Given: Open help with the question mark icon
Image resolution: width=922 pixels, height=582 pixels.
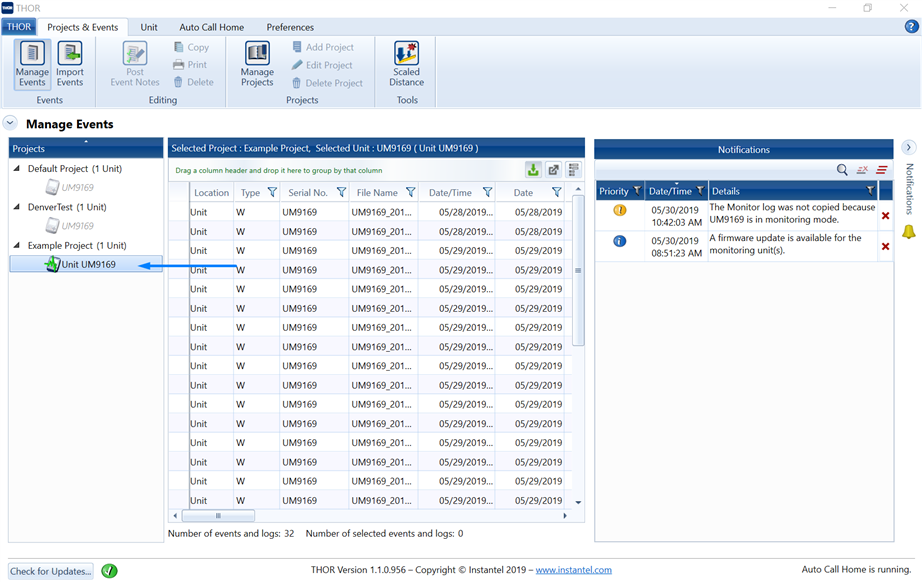Looking at the screenshot, I should click(x=910, y=27).
